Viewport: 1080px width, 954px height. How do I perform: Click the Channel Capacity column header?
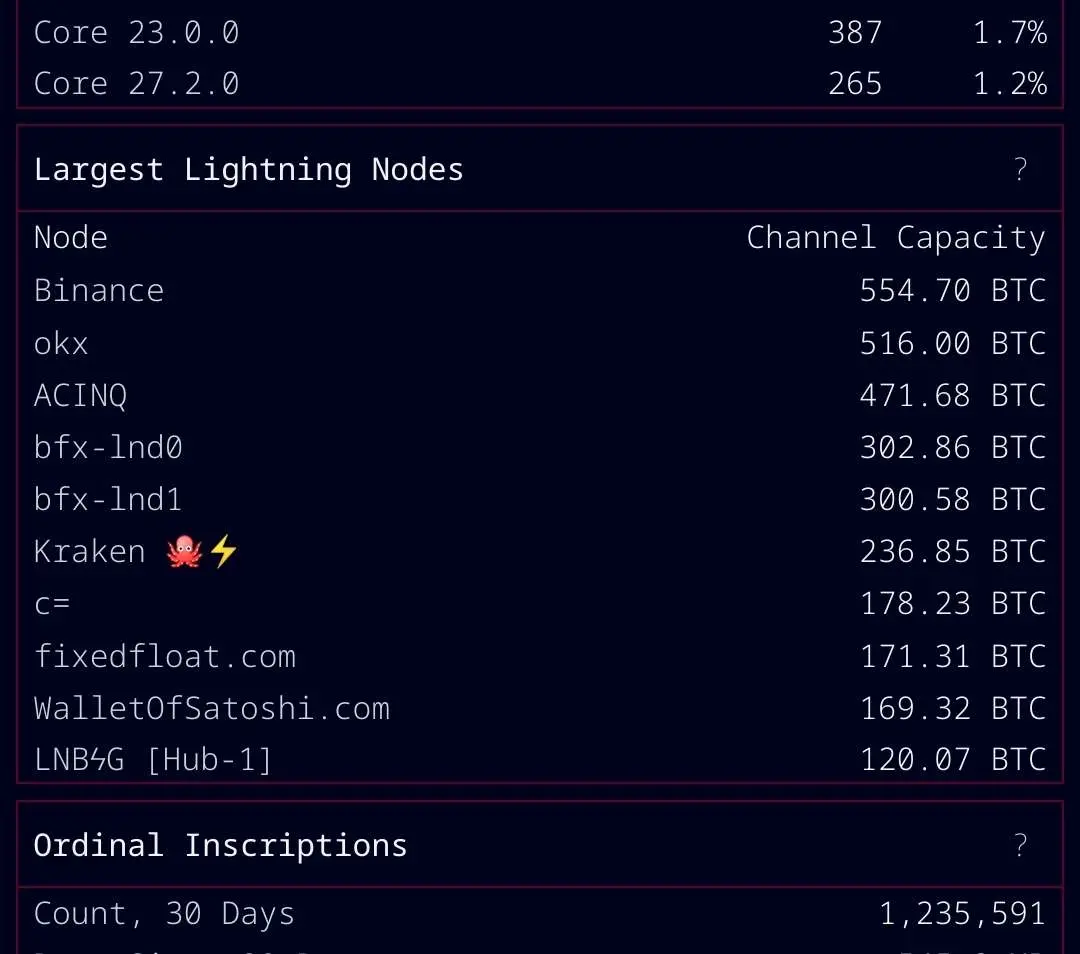[x=895, y=238]
